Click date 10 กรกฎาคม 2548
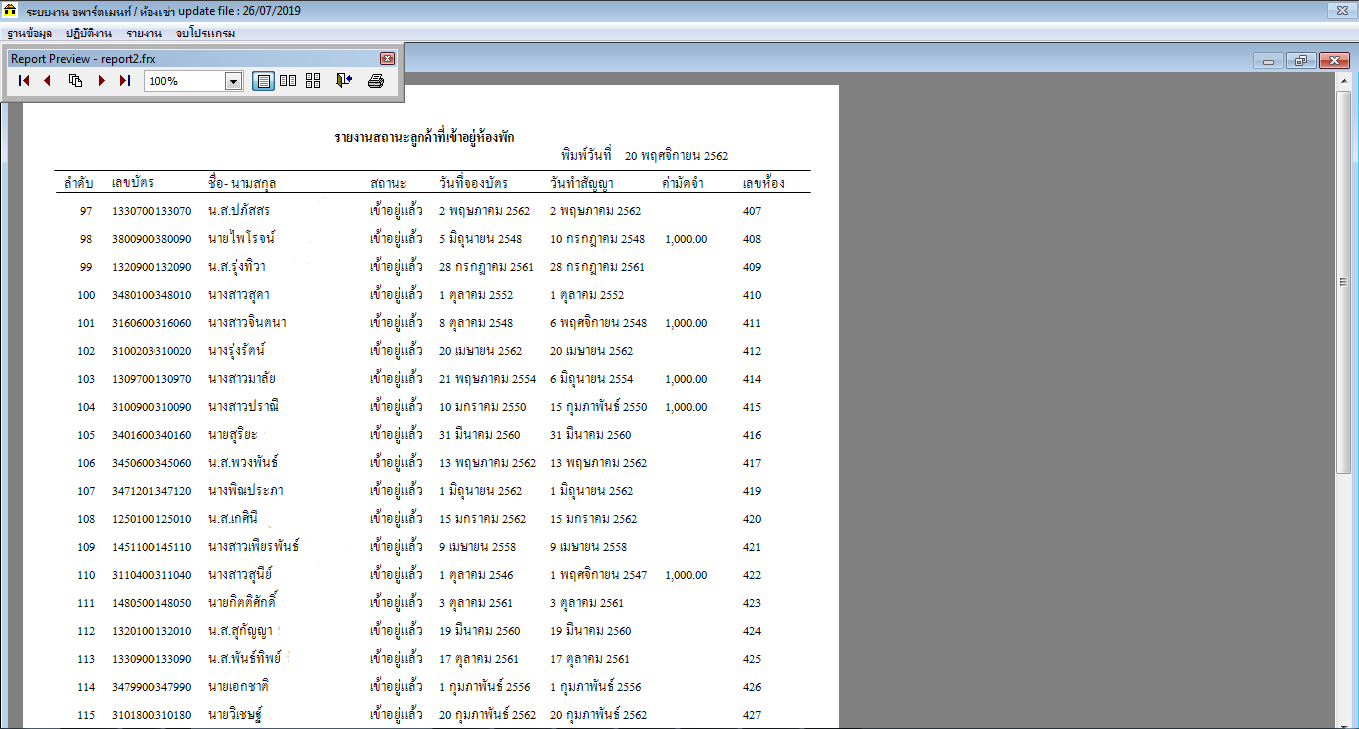Viewport: 1359px width, 729px height. tap(597, 239)
